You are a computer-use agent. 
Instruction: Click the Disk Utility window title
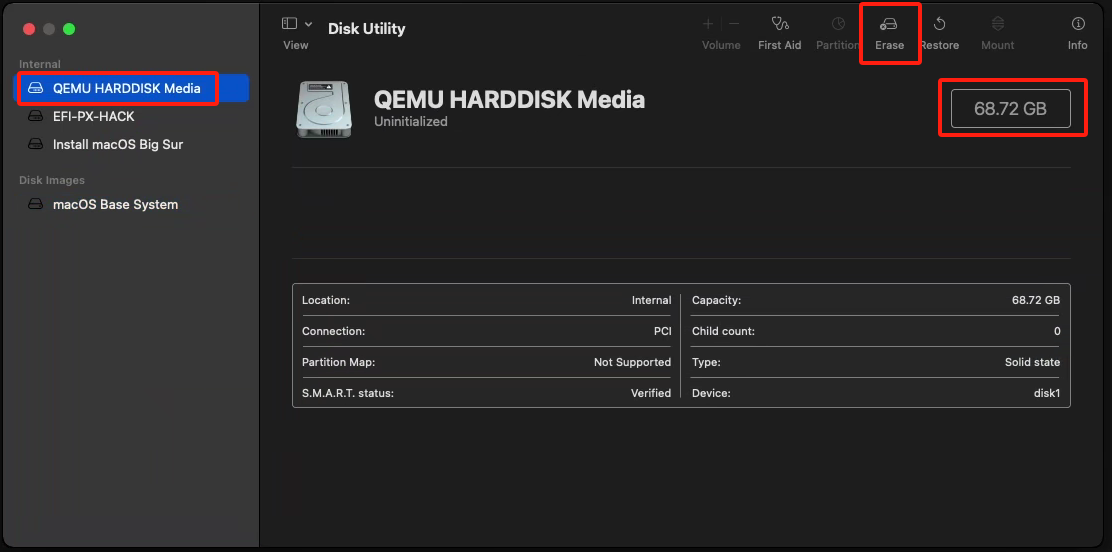pos(367,29)
